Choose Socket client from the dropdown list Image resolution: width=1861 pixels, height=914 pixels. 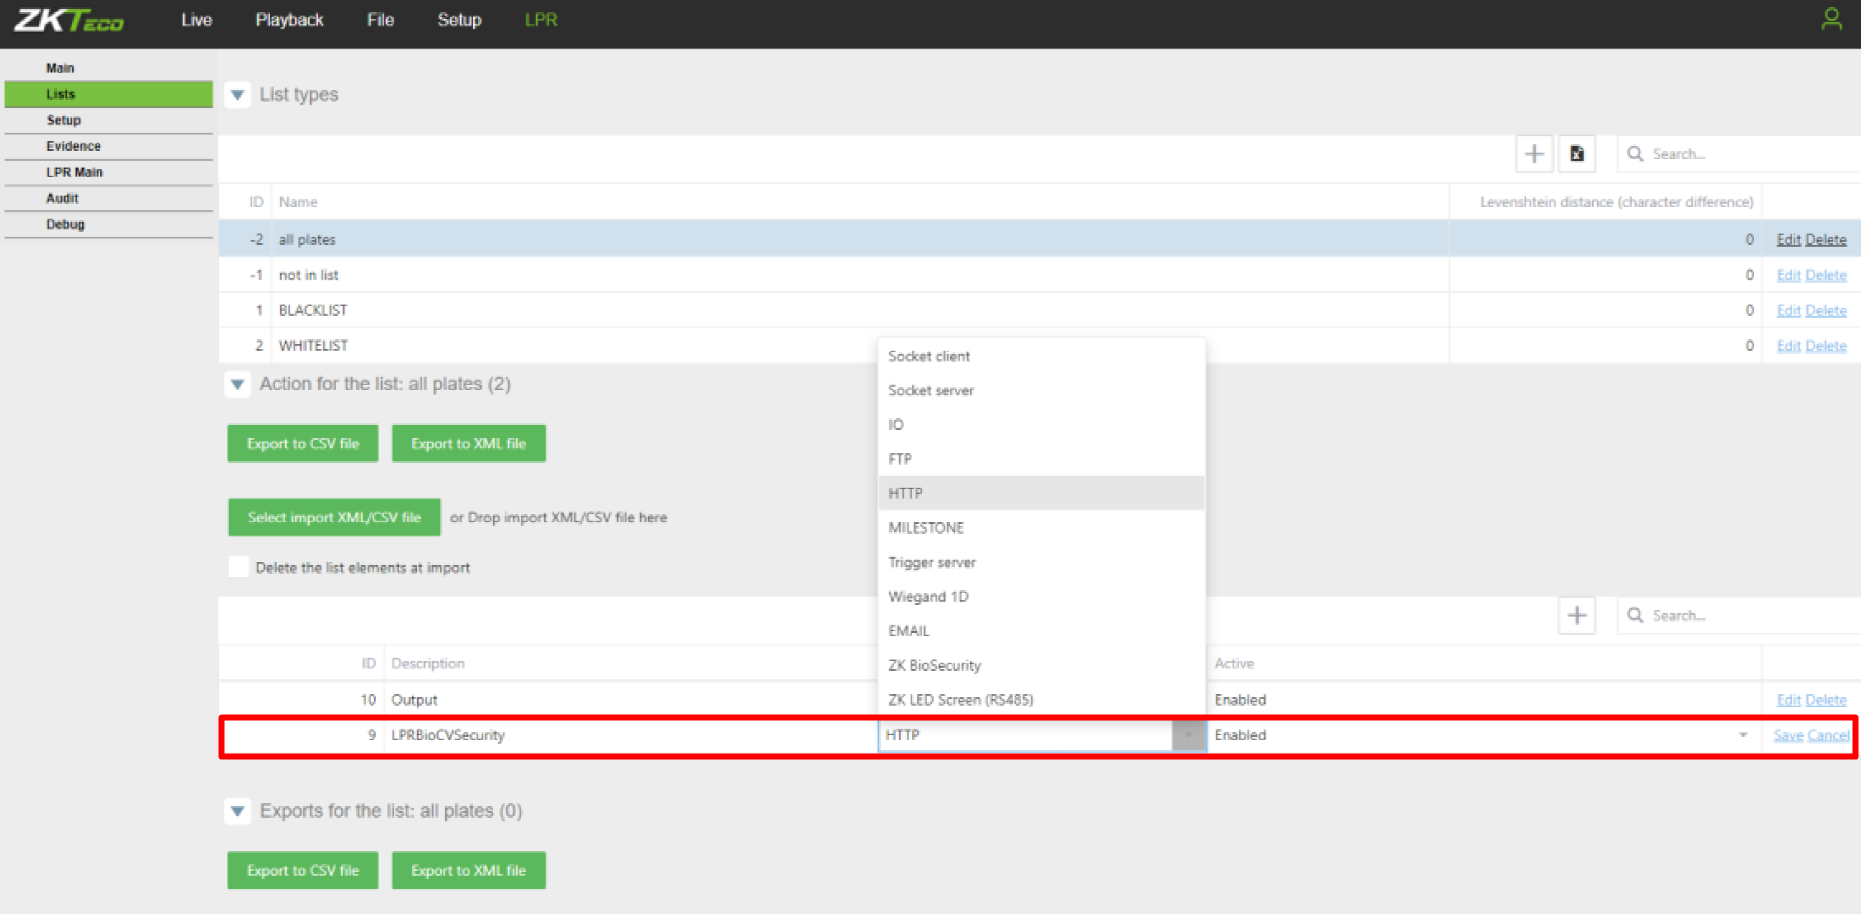pyautogui.click(x=1041, y=356)
